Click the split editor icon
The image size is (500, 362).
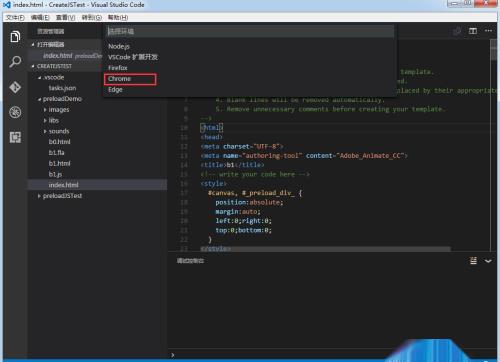[473, 31]
